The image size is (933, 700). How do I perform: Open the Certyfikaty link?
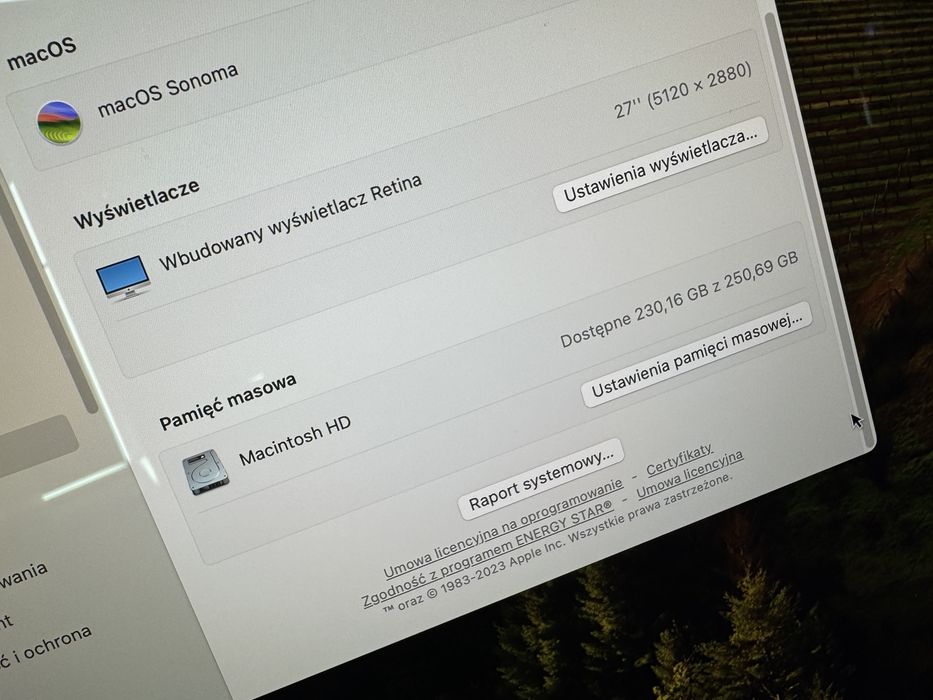tap(679, 460)
